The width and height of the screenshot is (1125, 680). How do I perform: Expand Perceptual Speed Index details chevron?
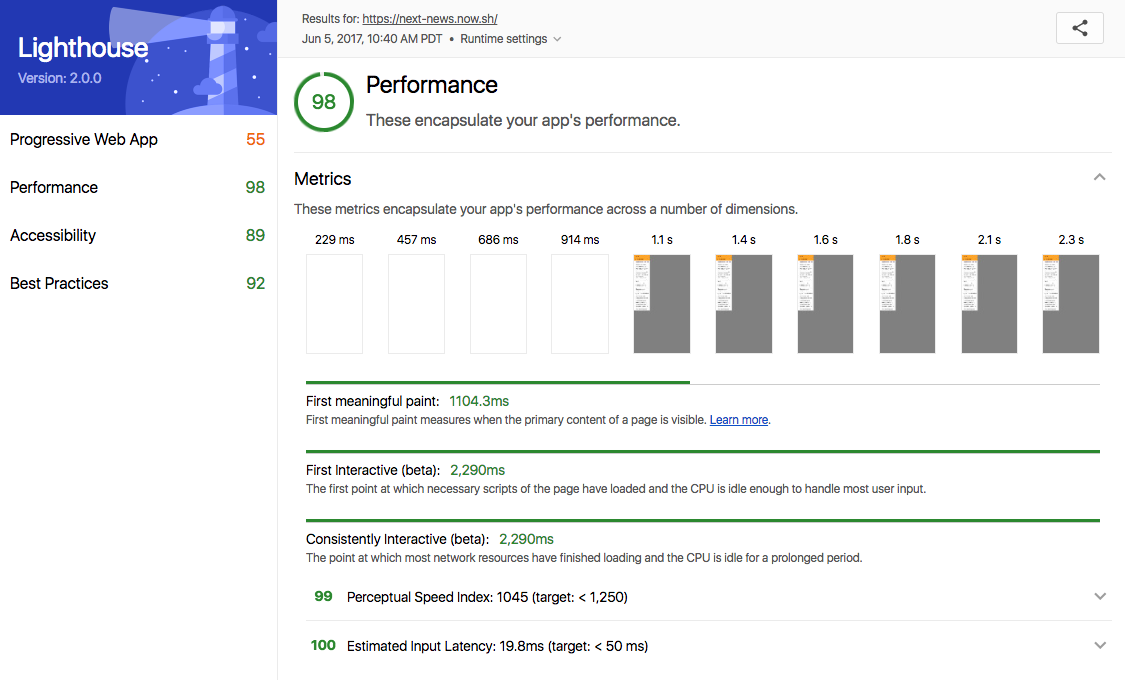[x=1100, y=596]
